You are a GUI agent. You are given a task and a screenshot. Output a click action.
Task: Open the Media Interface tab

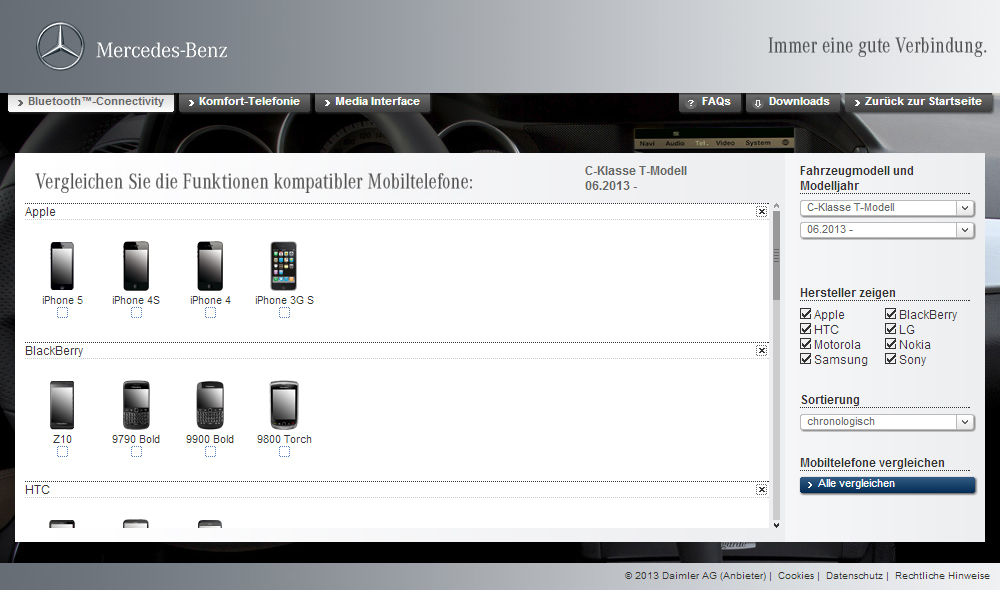372,102
